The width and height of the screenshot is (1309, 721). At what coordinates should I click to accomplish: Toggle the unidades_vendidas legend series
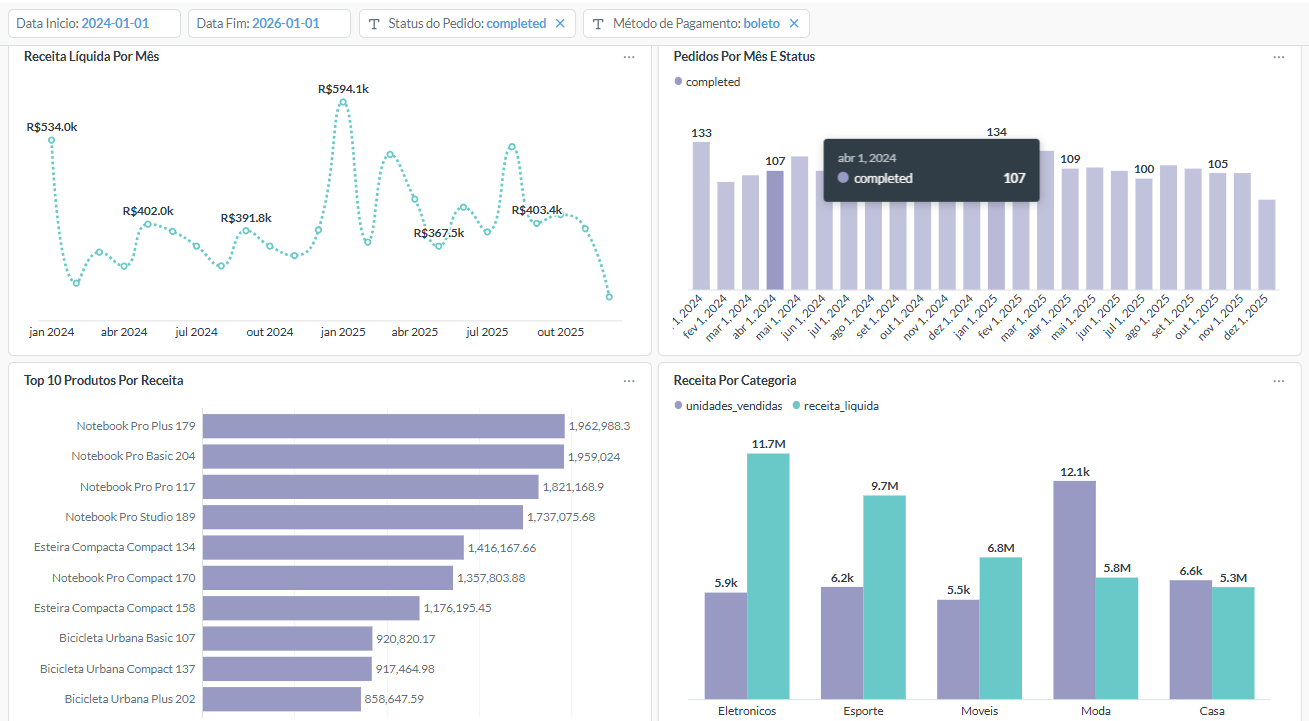tap(728, 406)
